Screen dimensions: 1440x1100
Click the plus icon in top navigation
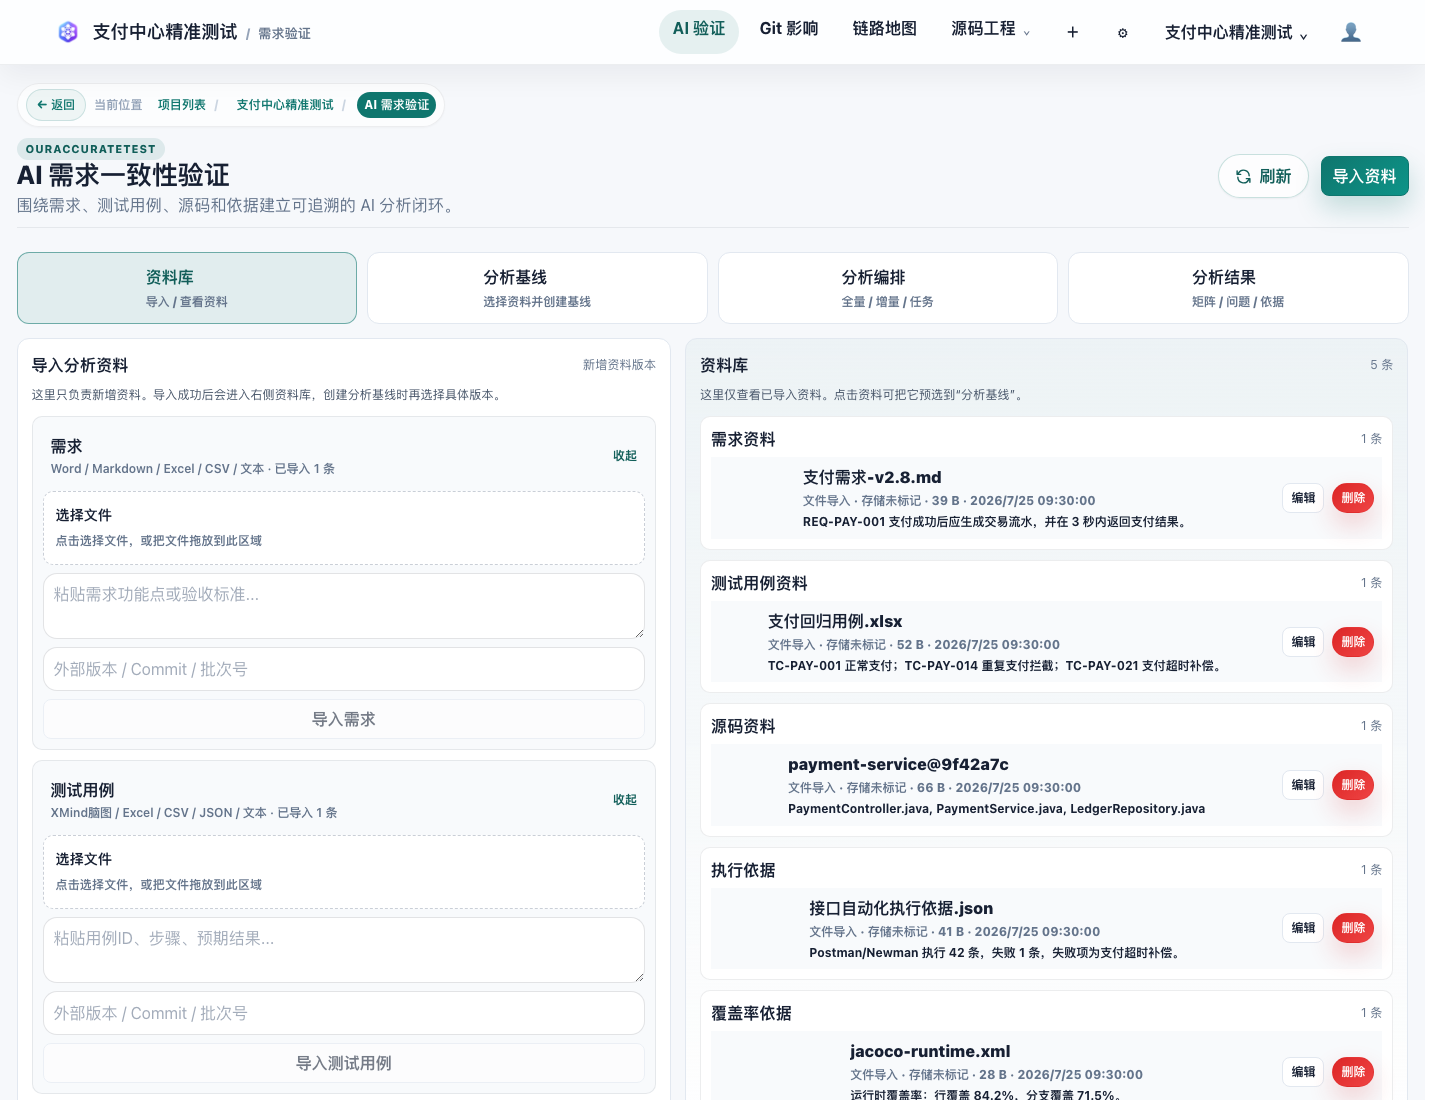1072,32
